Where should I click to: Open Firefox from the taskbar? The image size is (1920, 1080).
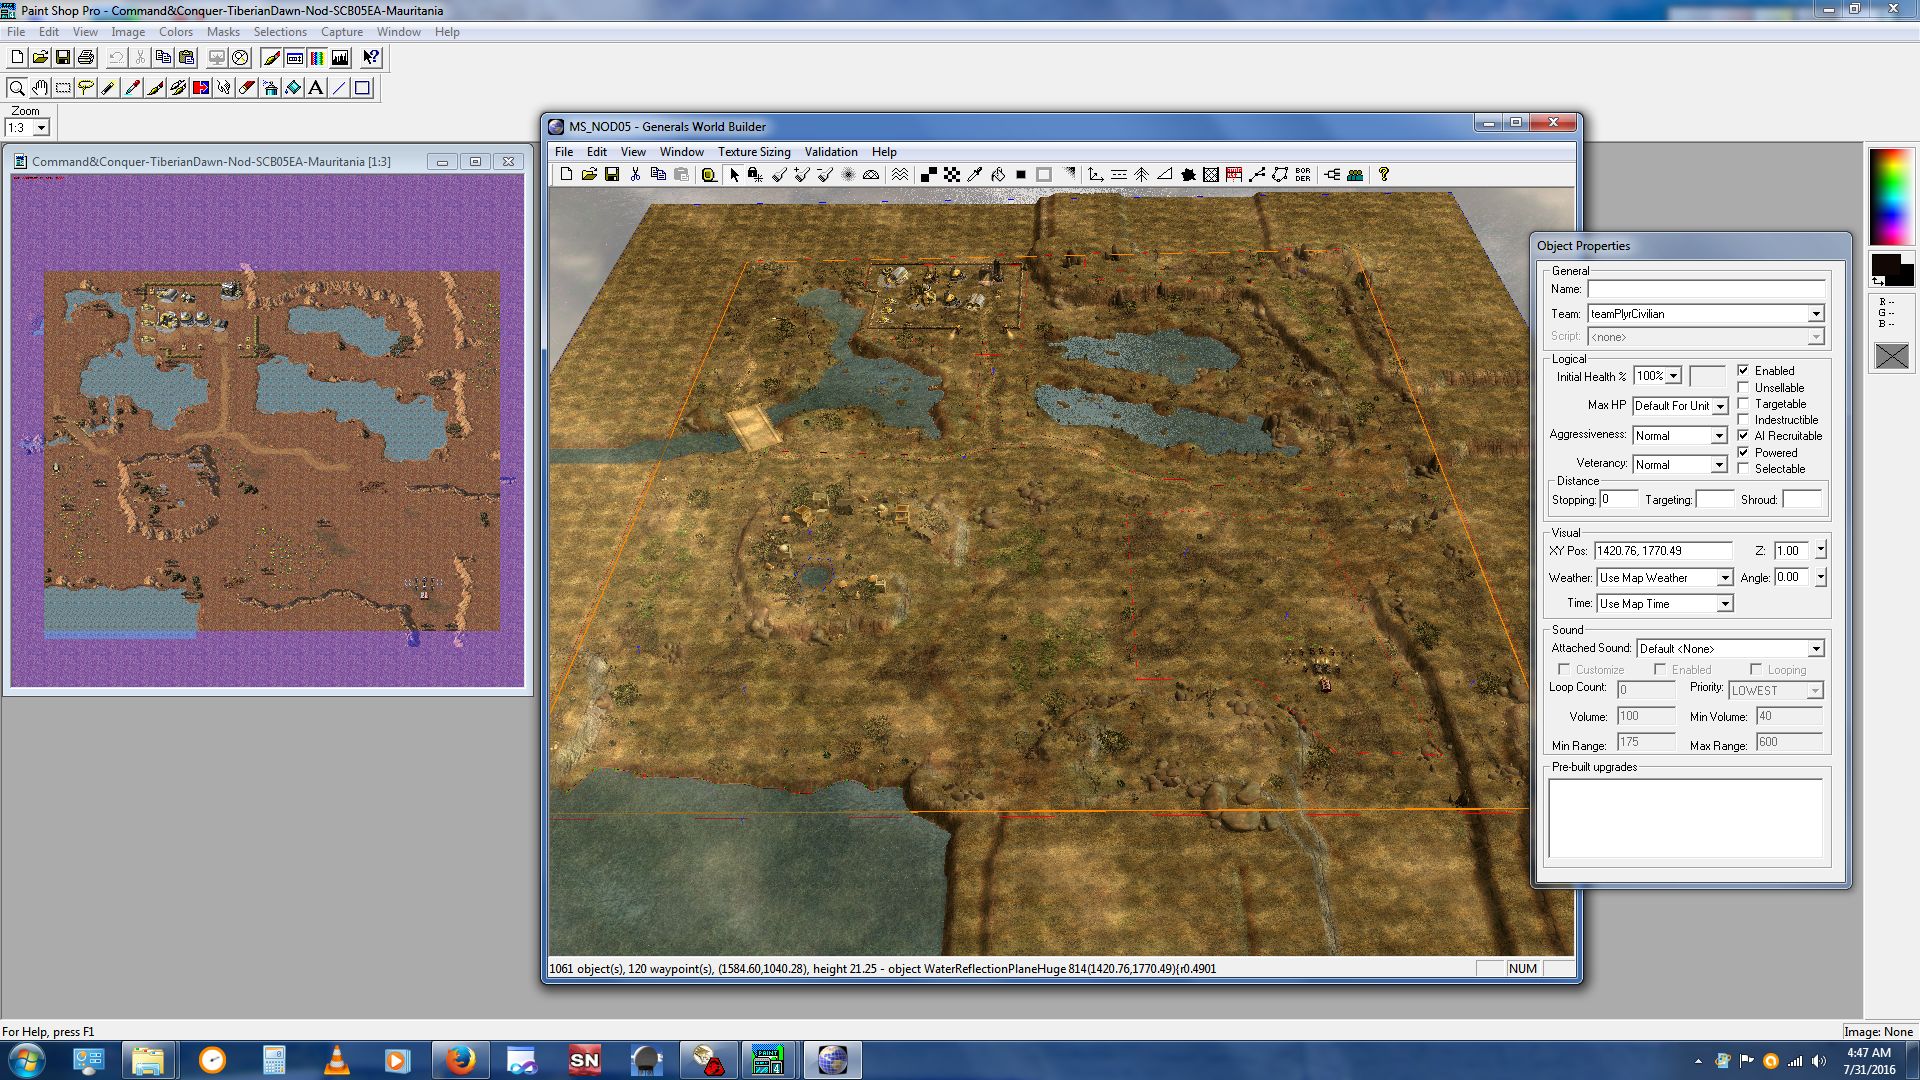pyautogui.click(x=460, y=1060)
